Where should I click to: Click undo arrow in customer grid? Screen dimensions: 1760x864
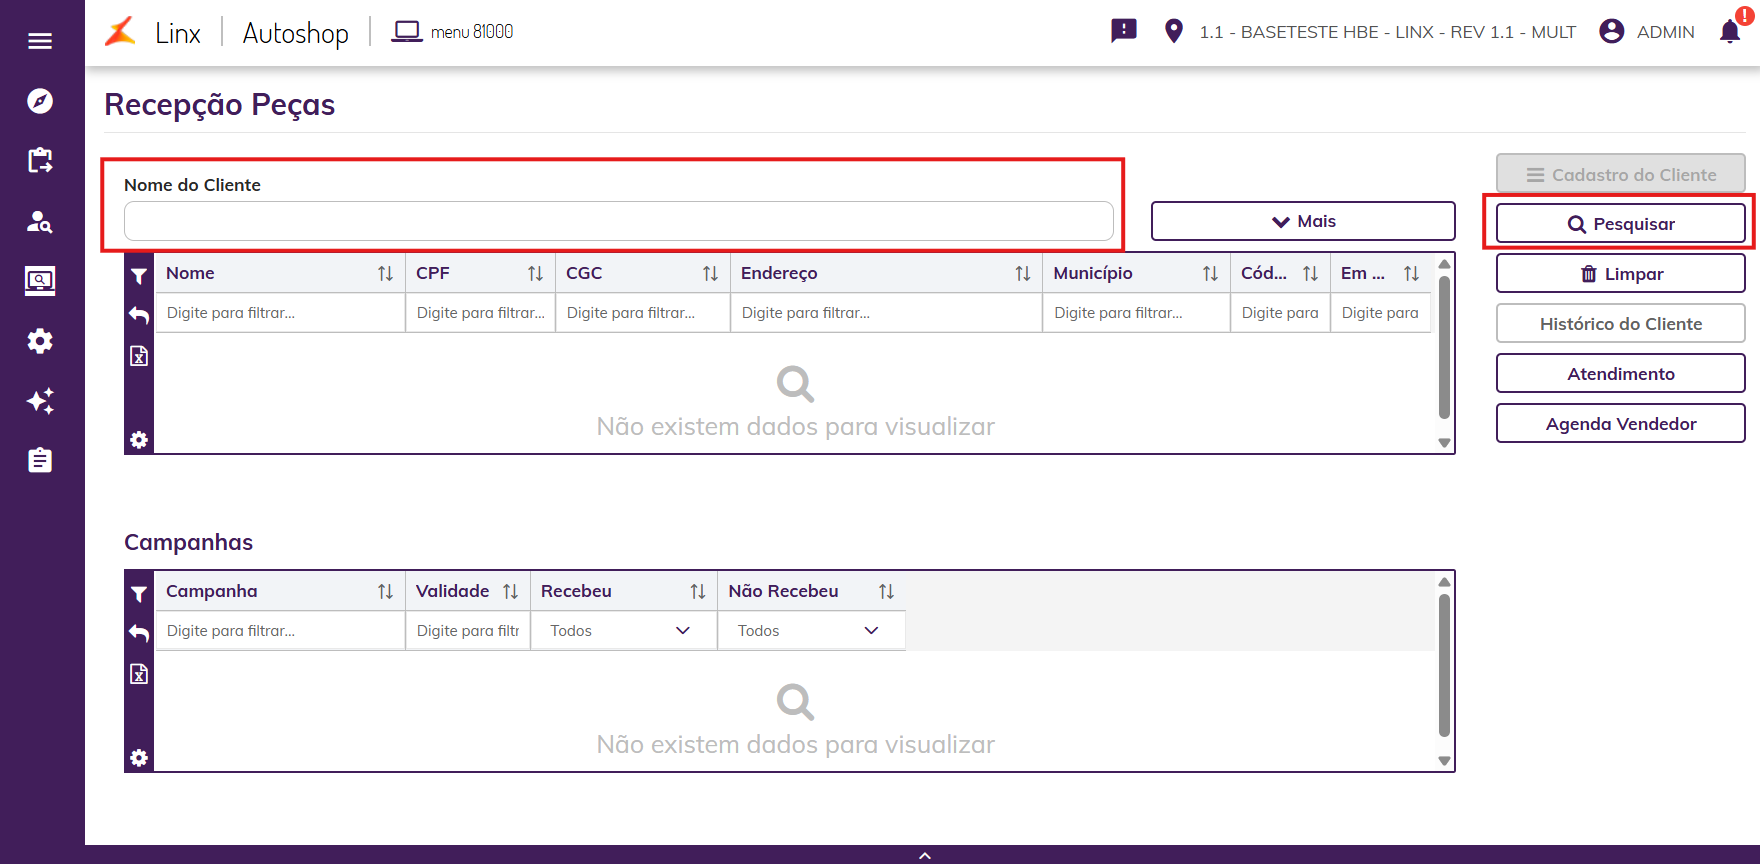coord(139,315)
